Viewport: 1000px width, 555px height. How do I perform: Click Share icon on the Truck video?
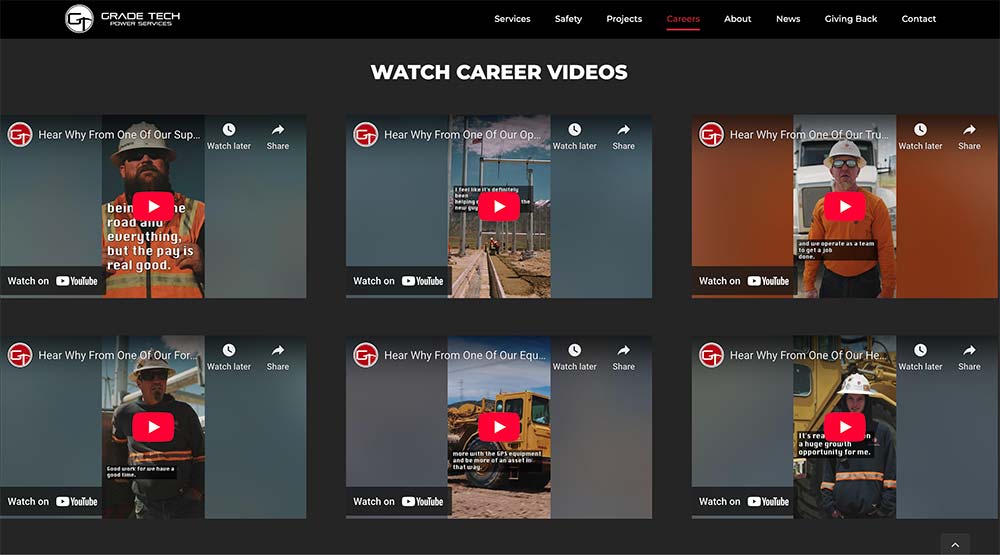click(x=969, y=136)
